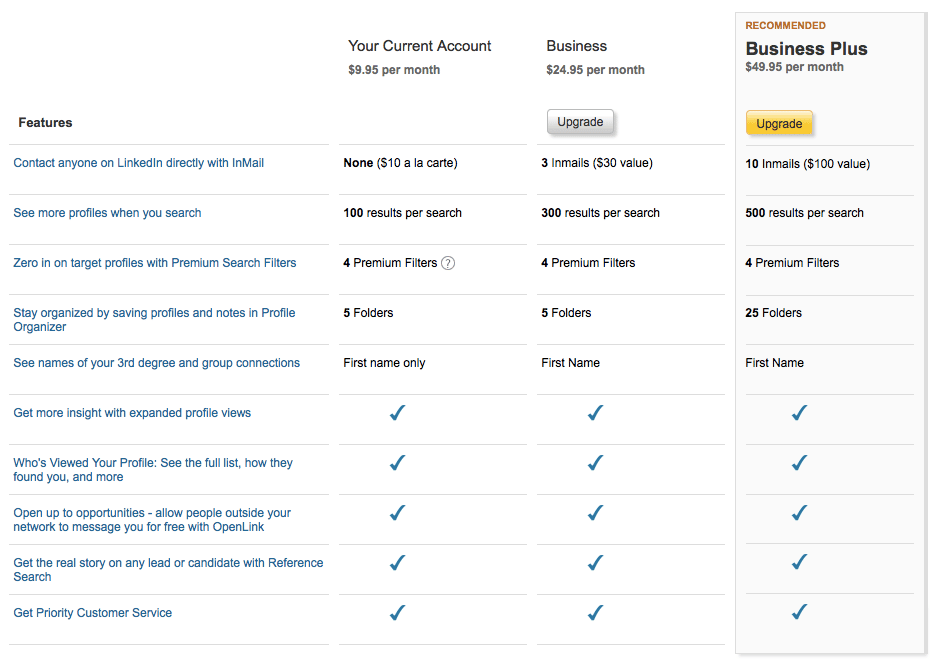The width and height of the screenshot is (937, 667).
Task: Click the 'RECOMMENDED' label
Action: pos(785,26)
